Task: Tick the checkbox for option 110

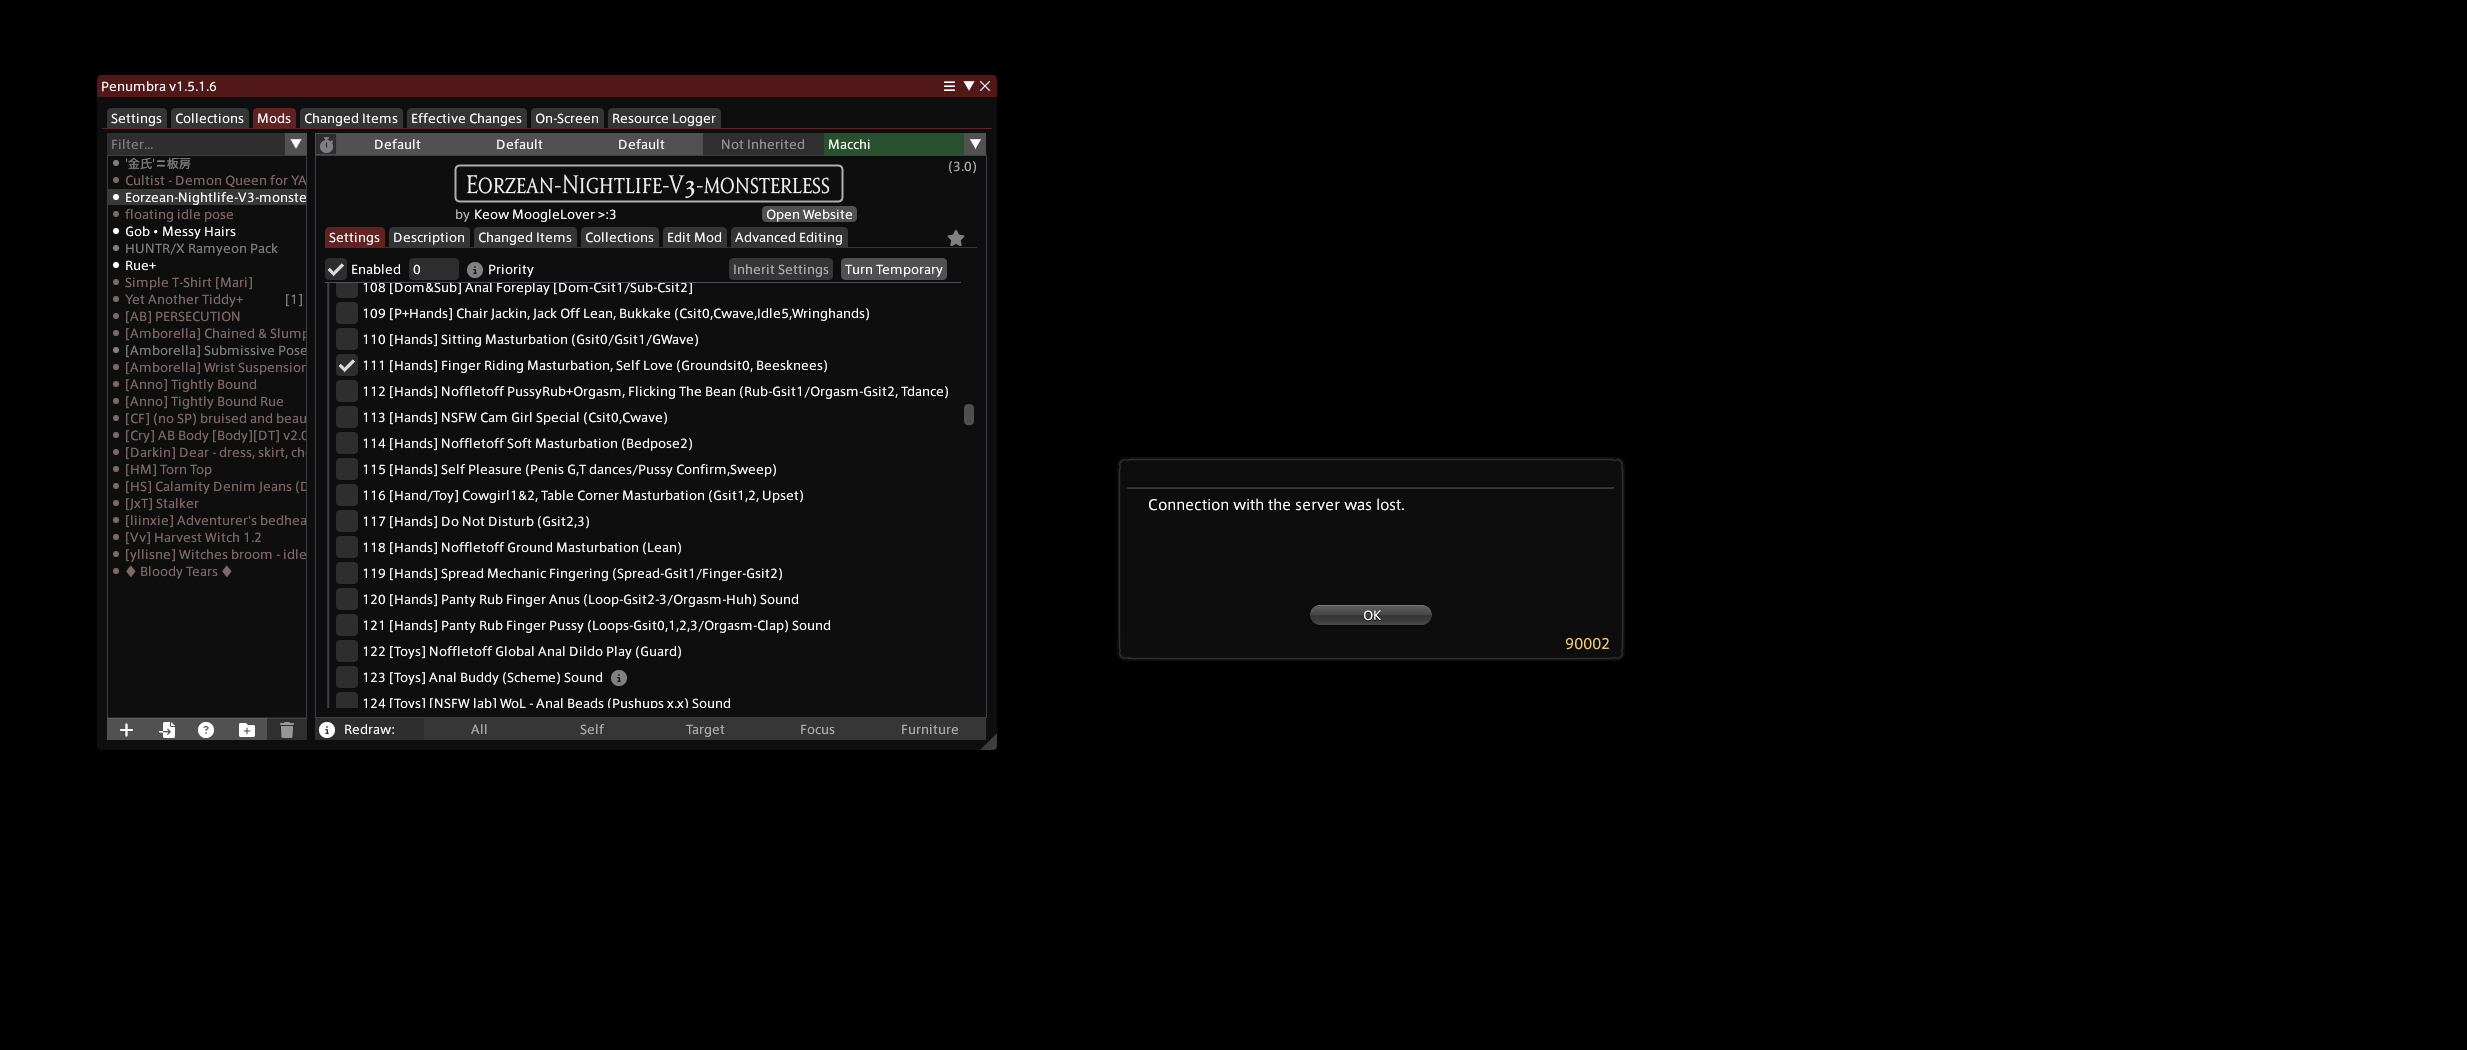Action: (347, 340)
